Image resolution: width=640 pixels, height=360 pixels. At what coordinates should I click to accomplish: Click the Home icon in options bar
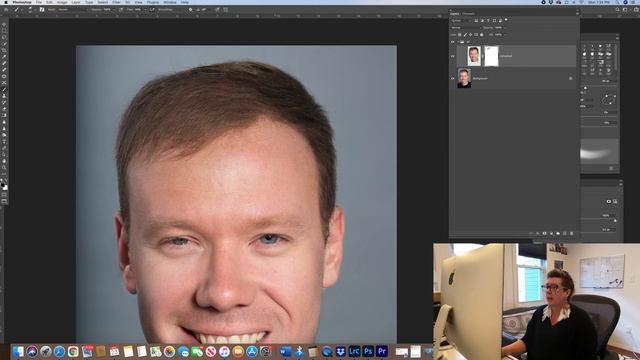6,10
